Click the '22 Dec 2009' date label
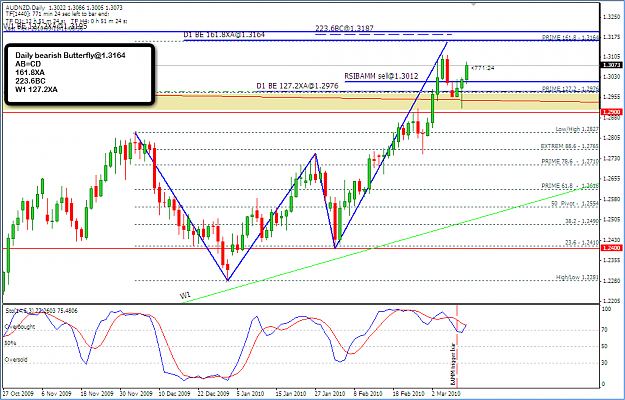 click(x=213, y=393)
